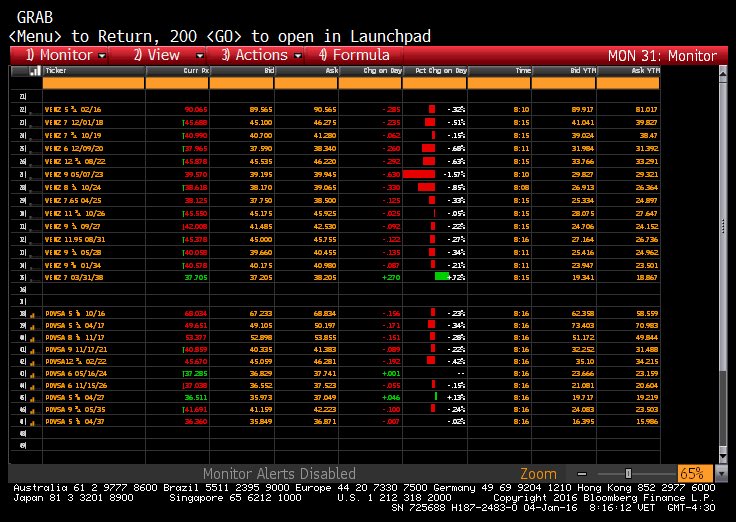Image resolution: width=736 pixels, height=522 pixels.
Task: Click the current price 90.065
Action: 196,109
